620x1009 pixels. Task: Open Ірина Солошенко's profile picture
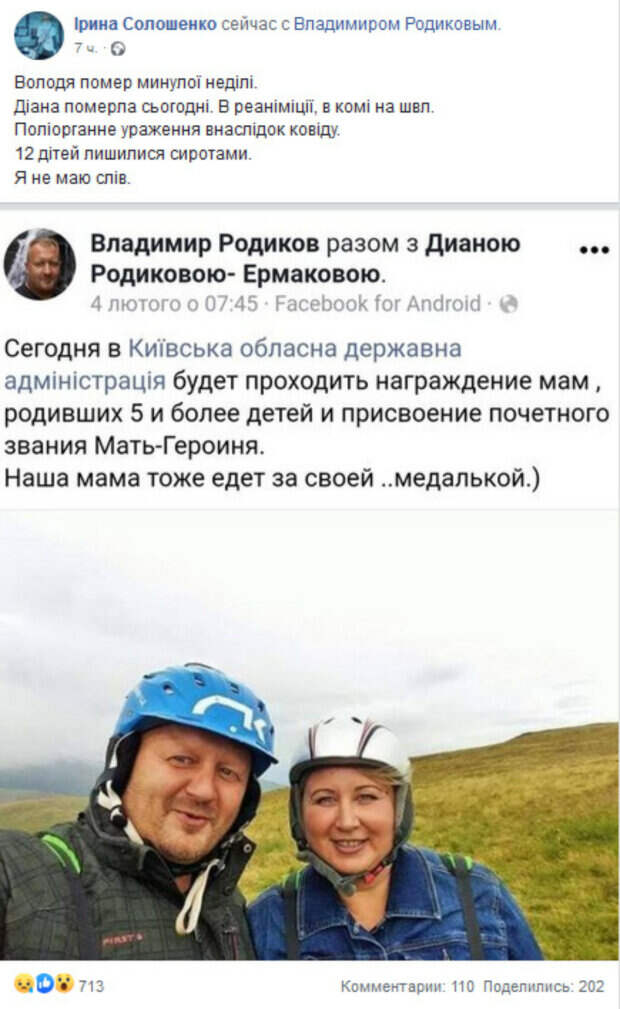(39, 35)
